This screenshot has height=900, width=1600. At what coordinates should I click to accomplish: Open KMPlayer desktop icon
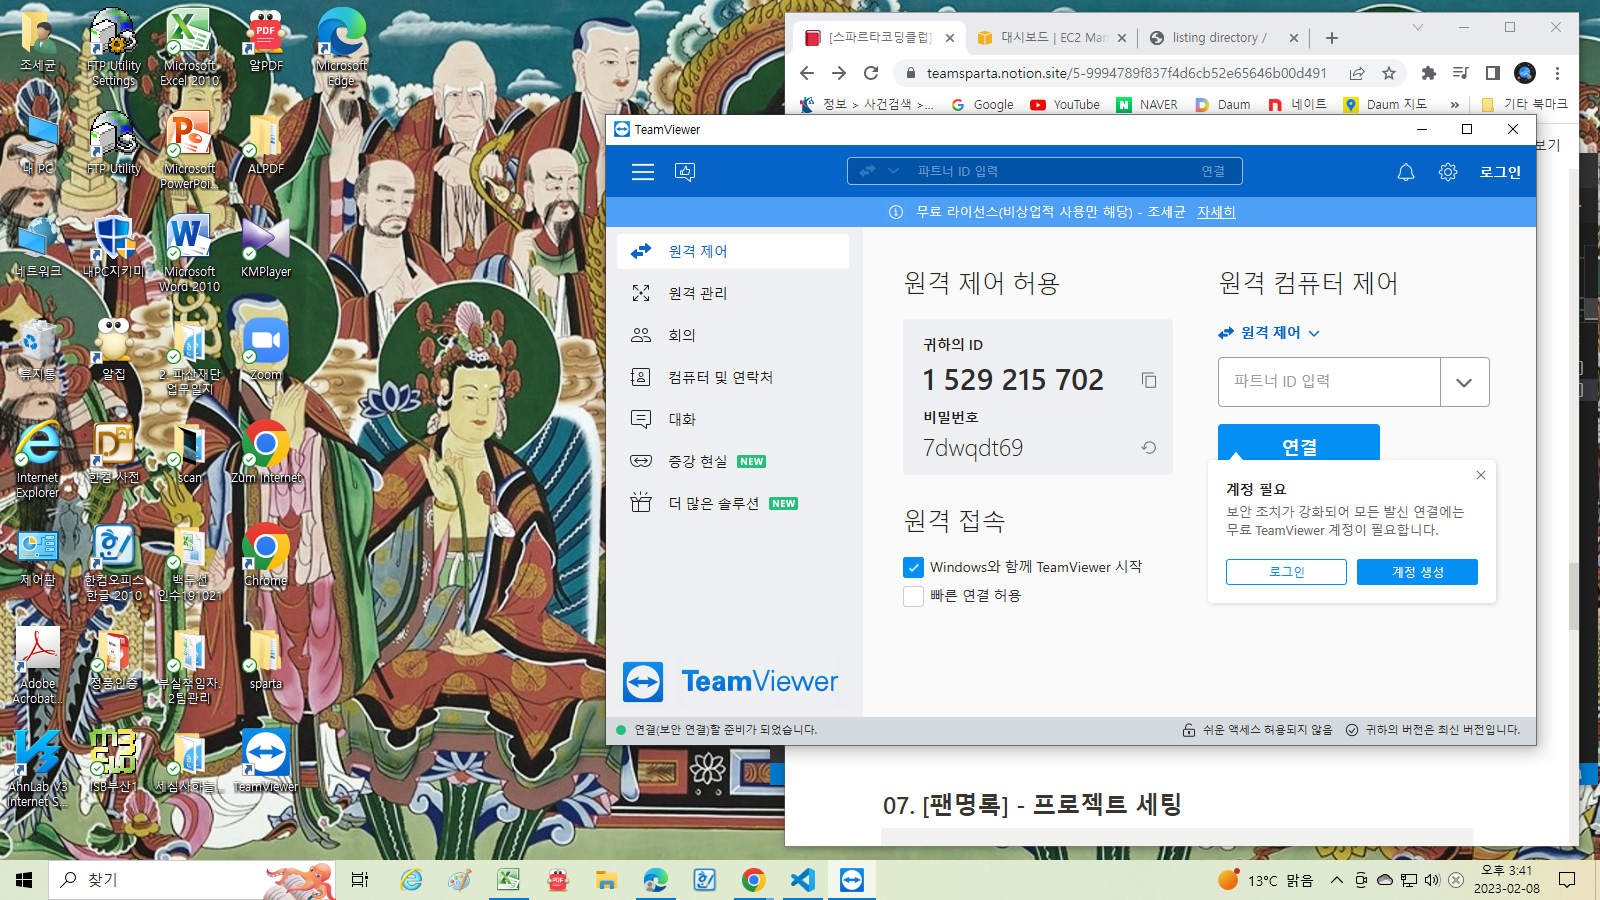pos(266,247)
